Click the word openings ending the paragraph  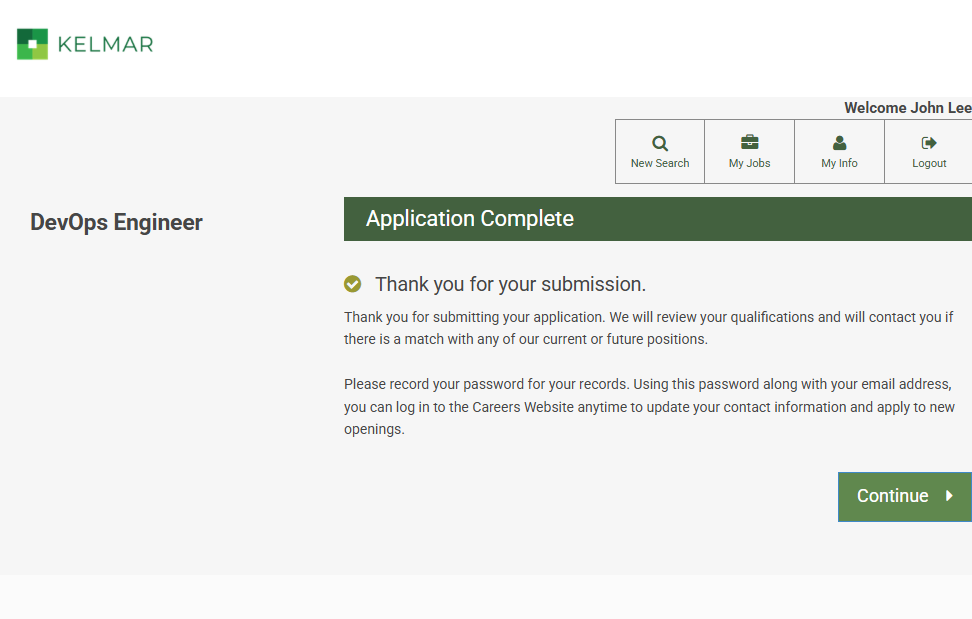[374, 430]
